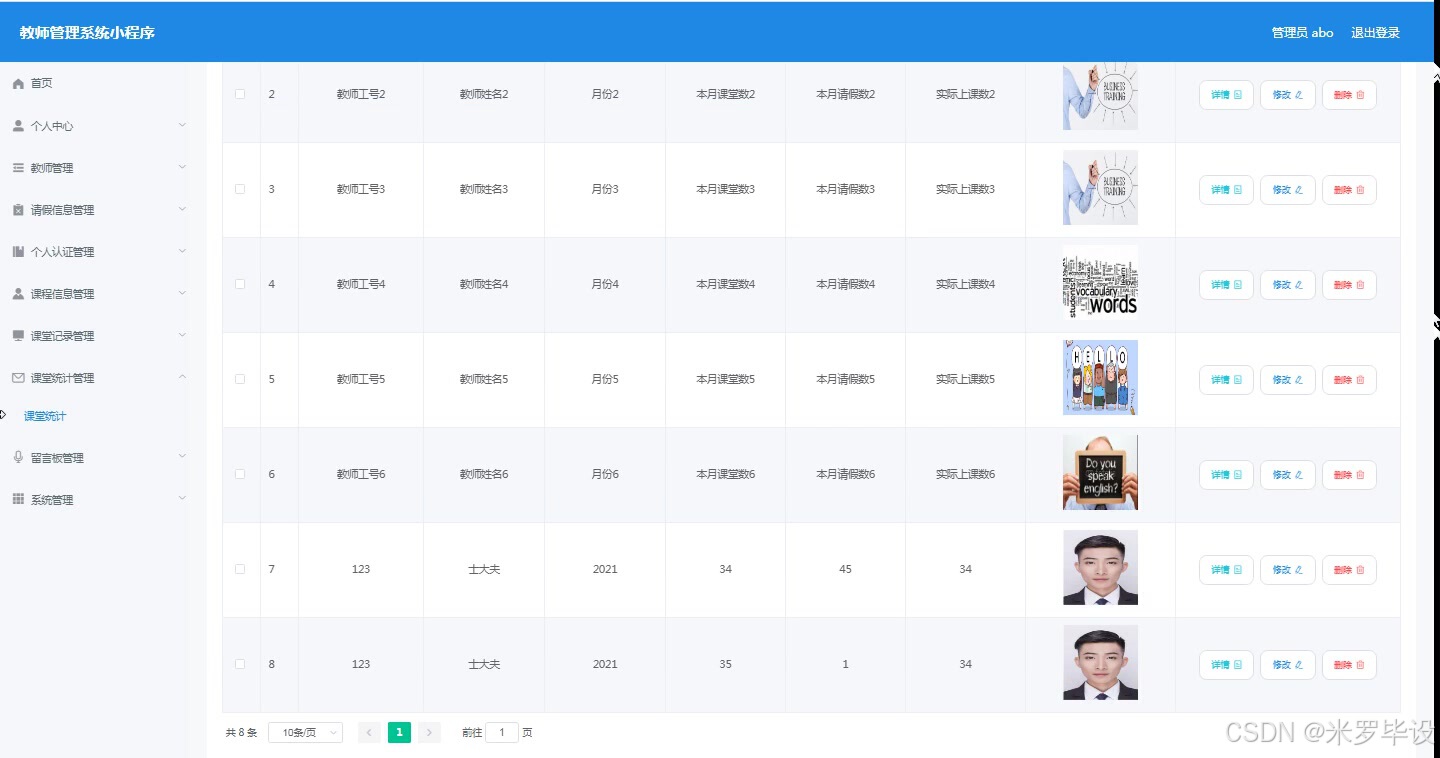The width and height of the screenshot is (1440, 758).
Task: Go to 首页 in sidebar
Action: (41, 84)
